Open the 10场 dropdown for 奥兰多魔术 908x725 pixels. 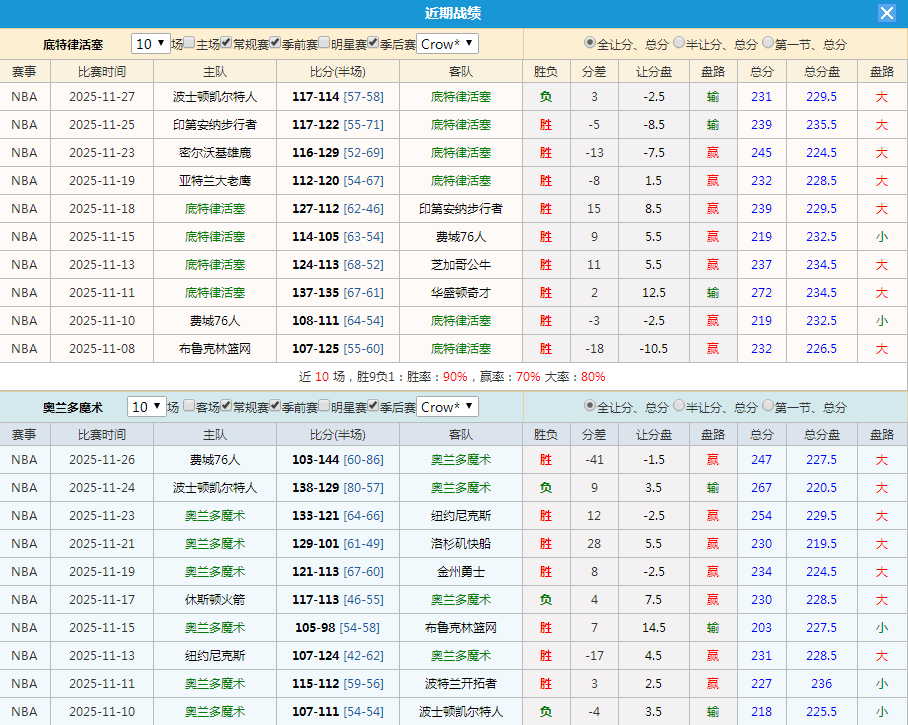[x=149, y=407]
